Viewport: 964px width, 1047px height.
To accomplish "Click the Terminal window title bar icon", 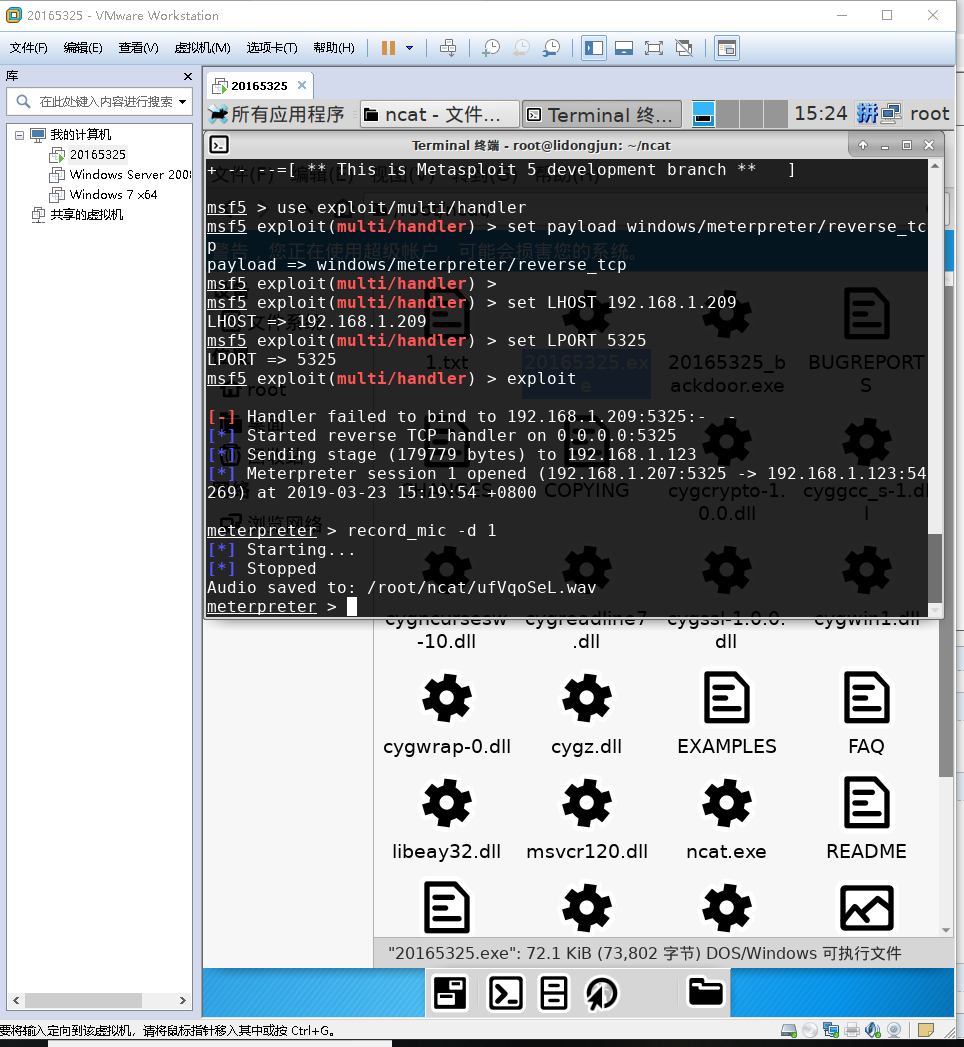I will pyautogui.click(x=219, y=145).
